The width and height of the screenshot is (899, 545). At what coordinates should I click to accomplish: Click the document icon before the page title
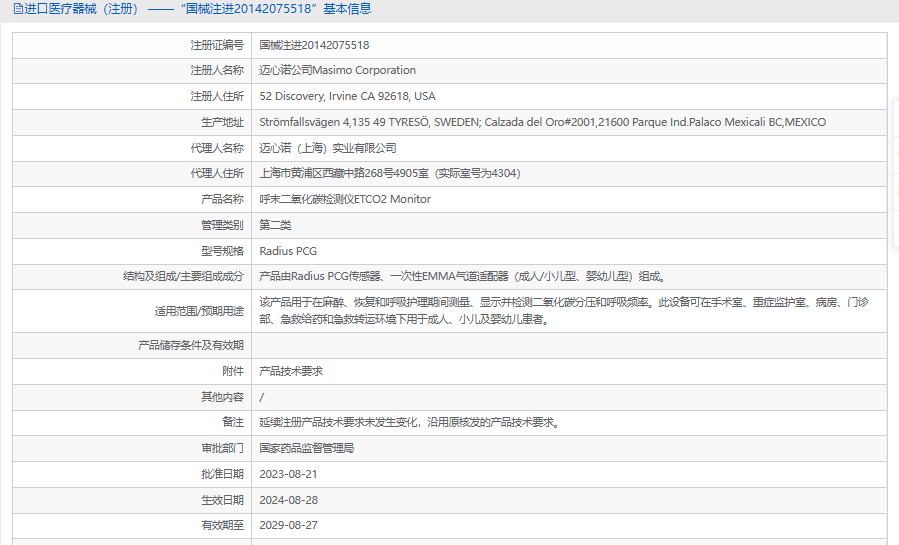[18, 9]
